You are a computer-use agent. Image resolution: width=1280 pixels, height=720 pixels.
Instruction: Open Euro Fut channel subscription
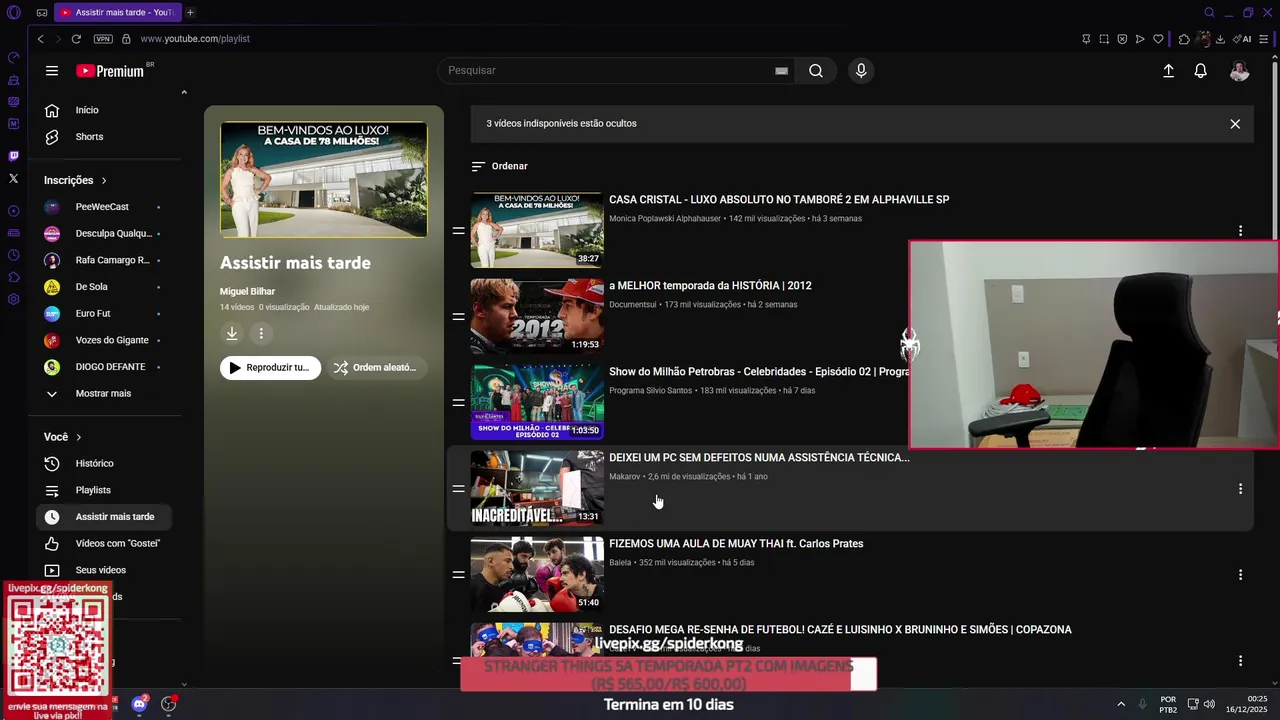[x=105, y=314]
